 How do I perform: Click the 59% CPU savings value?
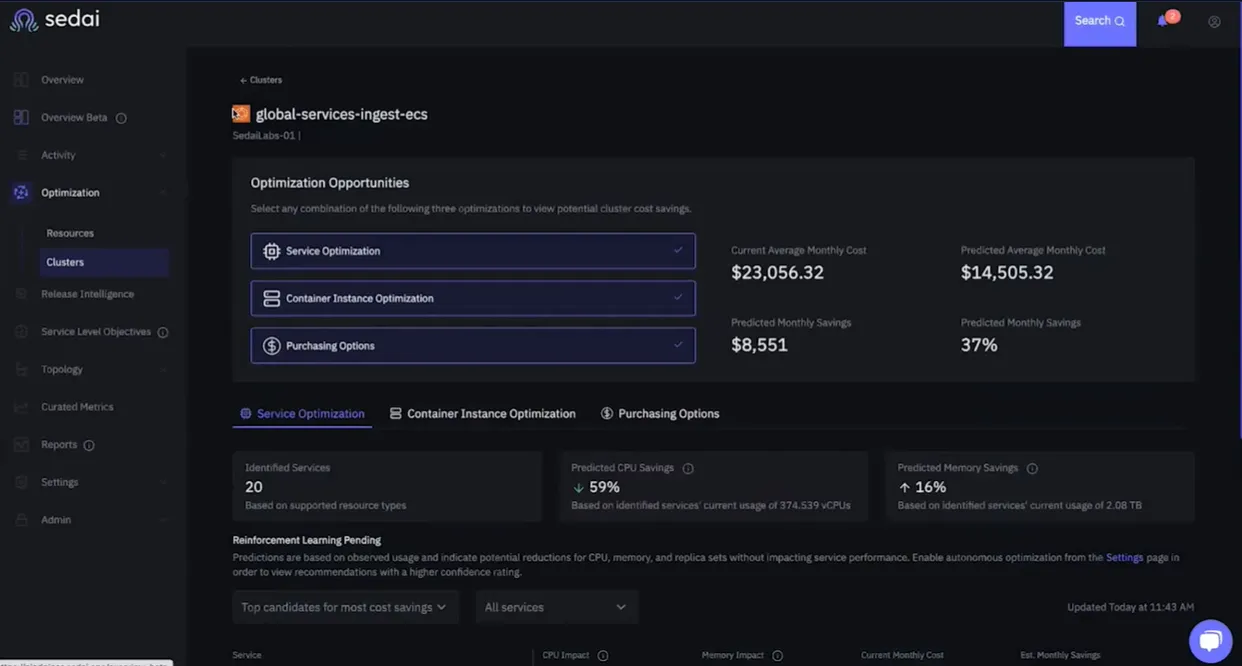point(604,487)
